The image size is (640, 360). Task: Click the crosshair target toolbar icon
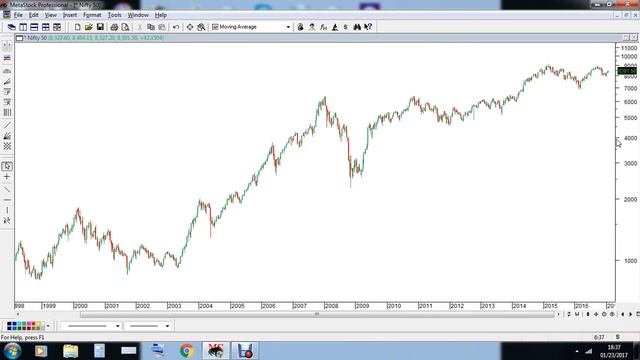[190, 27]
